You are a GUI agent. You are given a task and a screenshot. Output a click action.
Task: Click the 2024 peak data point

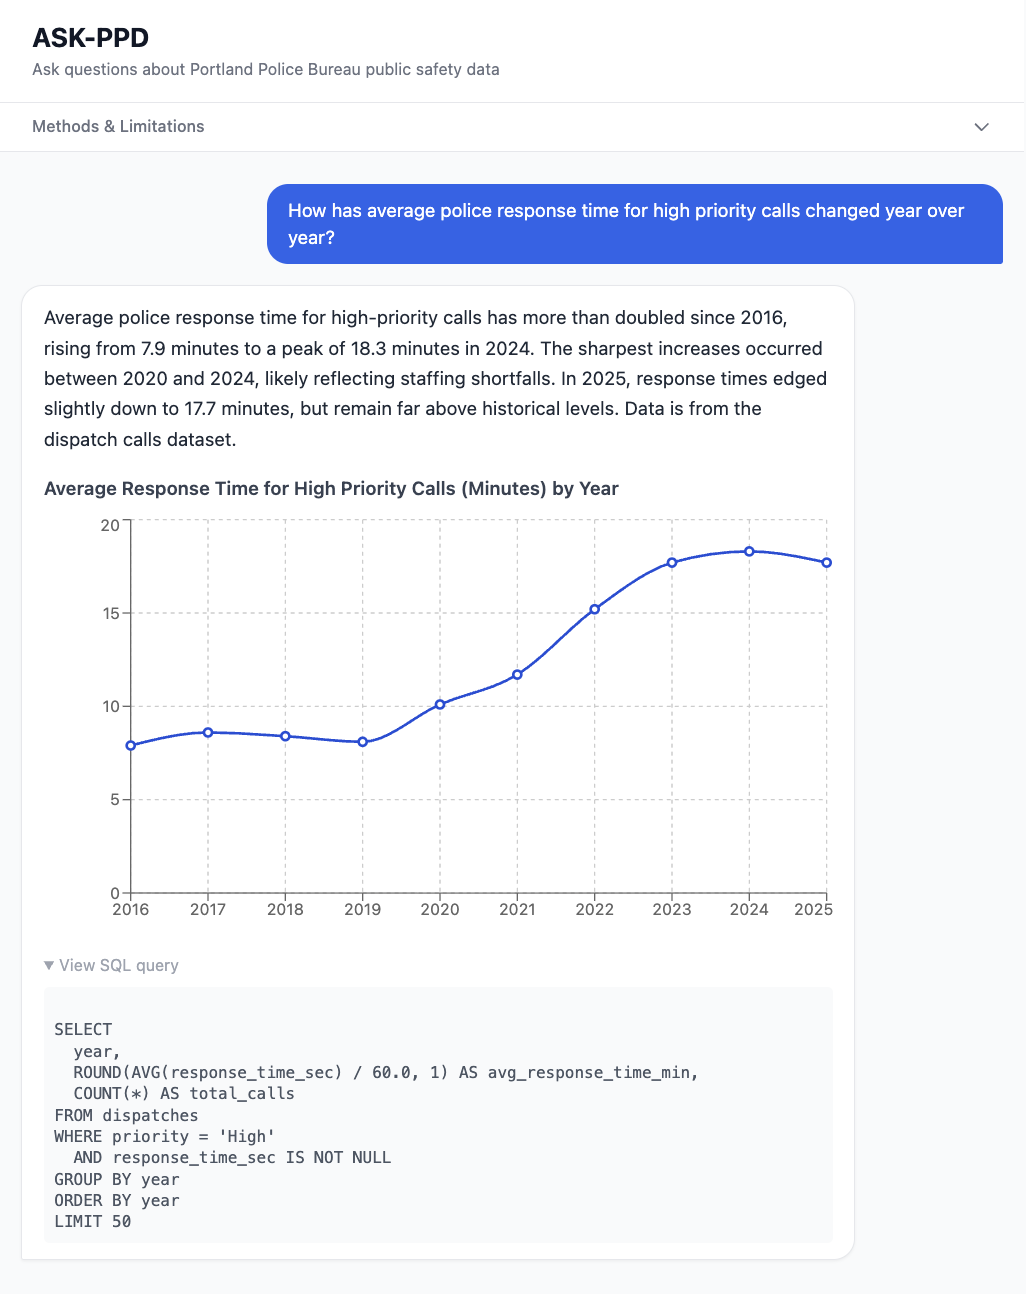[x=749, y=551]
